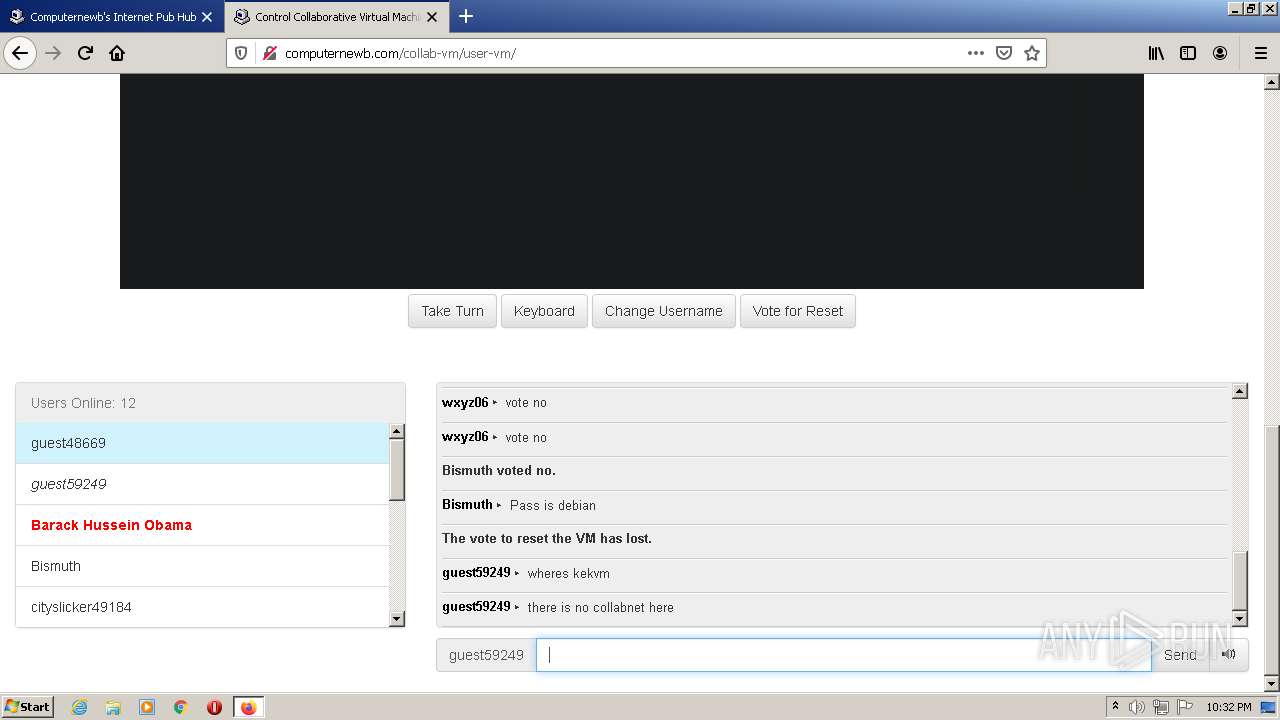The image size is (1280, 720).
Task: Click the page scrollbar down arrow
Action: tap(1272, 684)
